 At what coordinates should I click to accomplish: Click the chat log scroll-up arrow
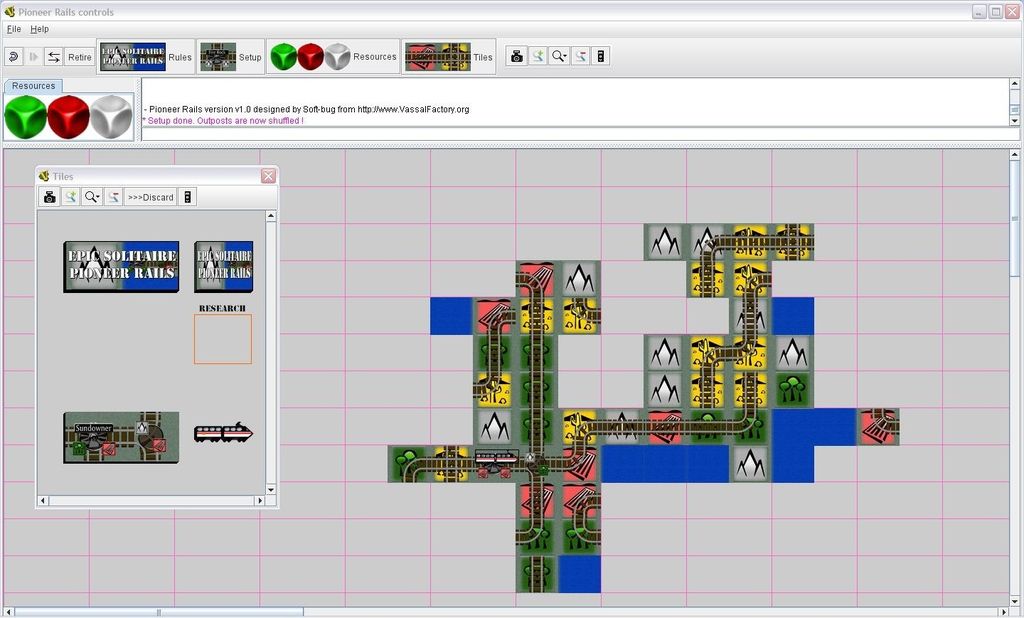1014,84
